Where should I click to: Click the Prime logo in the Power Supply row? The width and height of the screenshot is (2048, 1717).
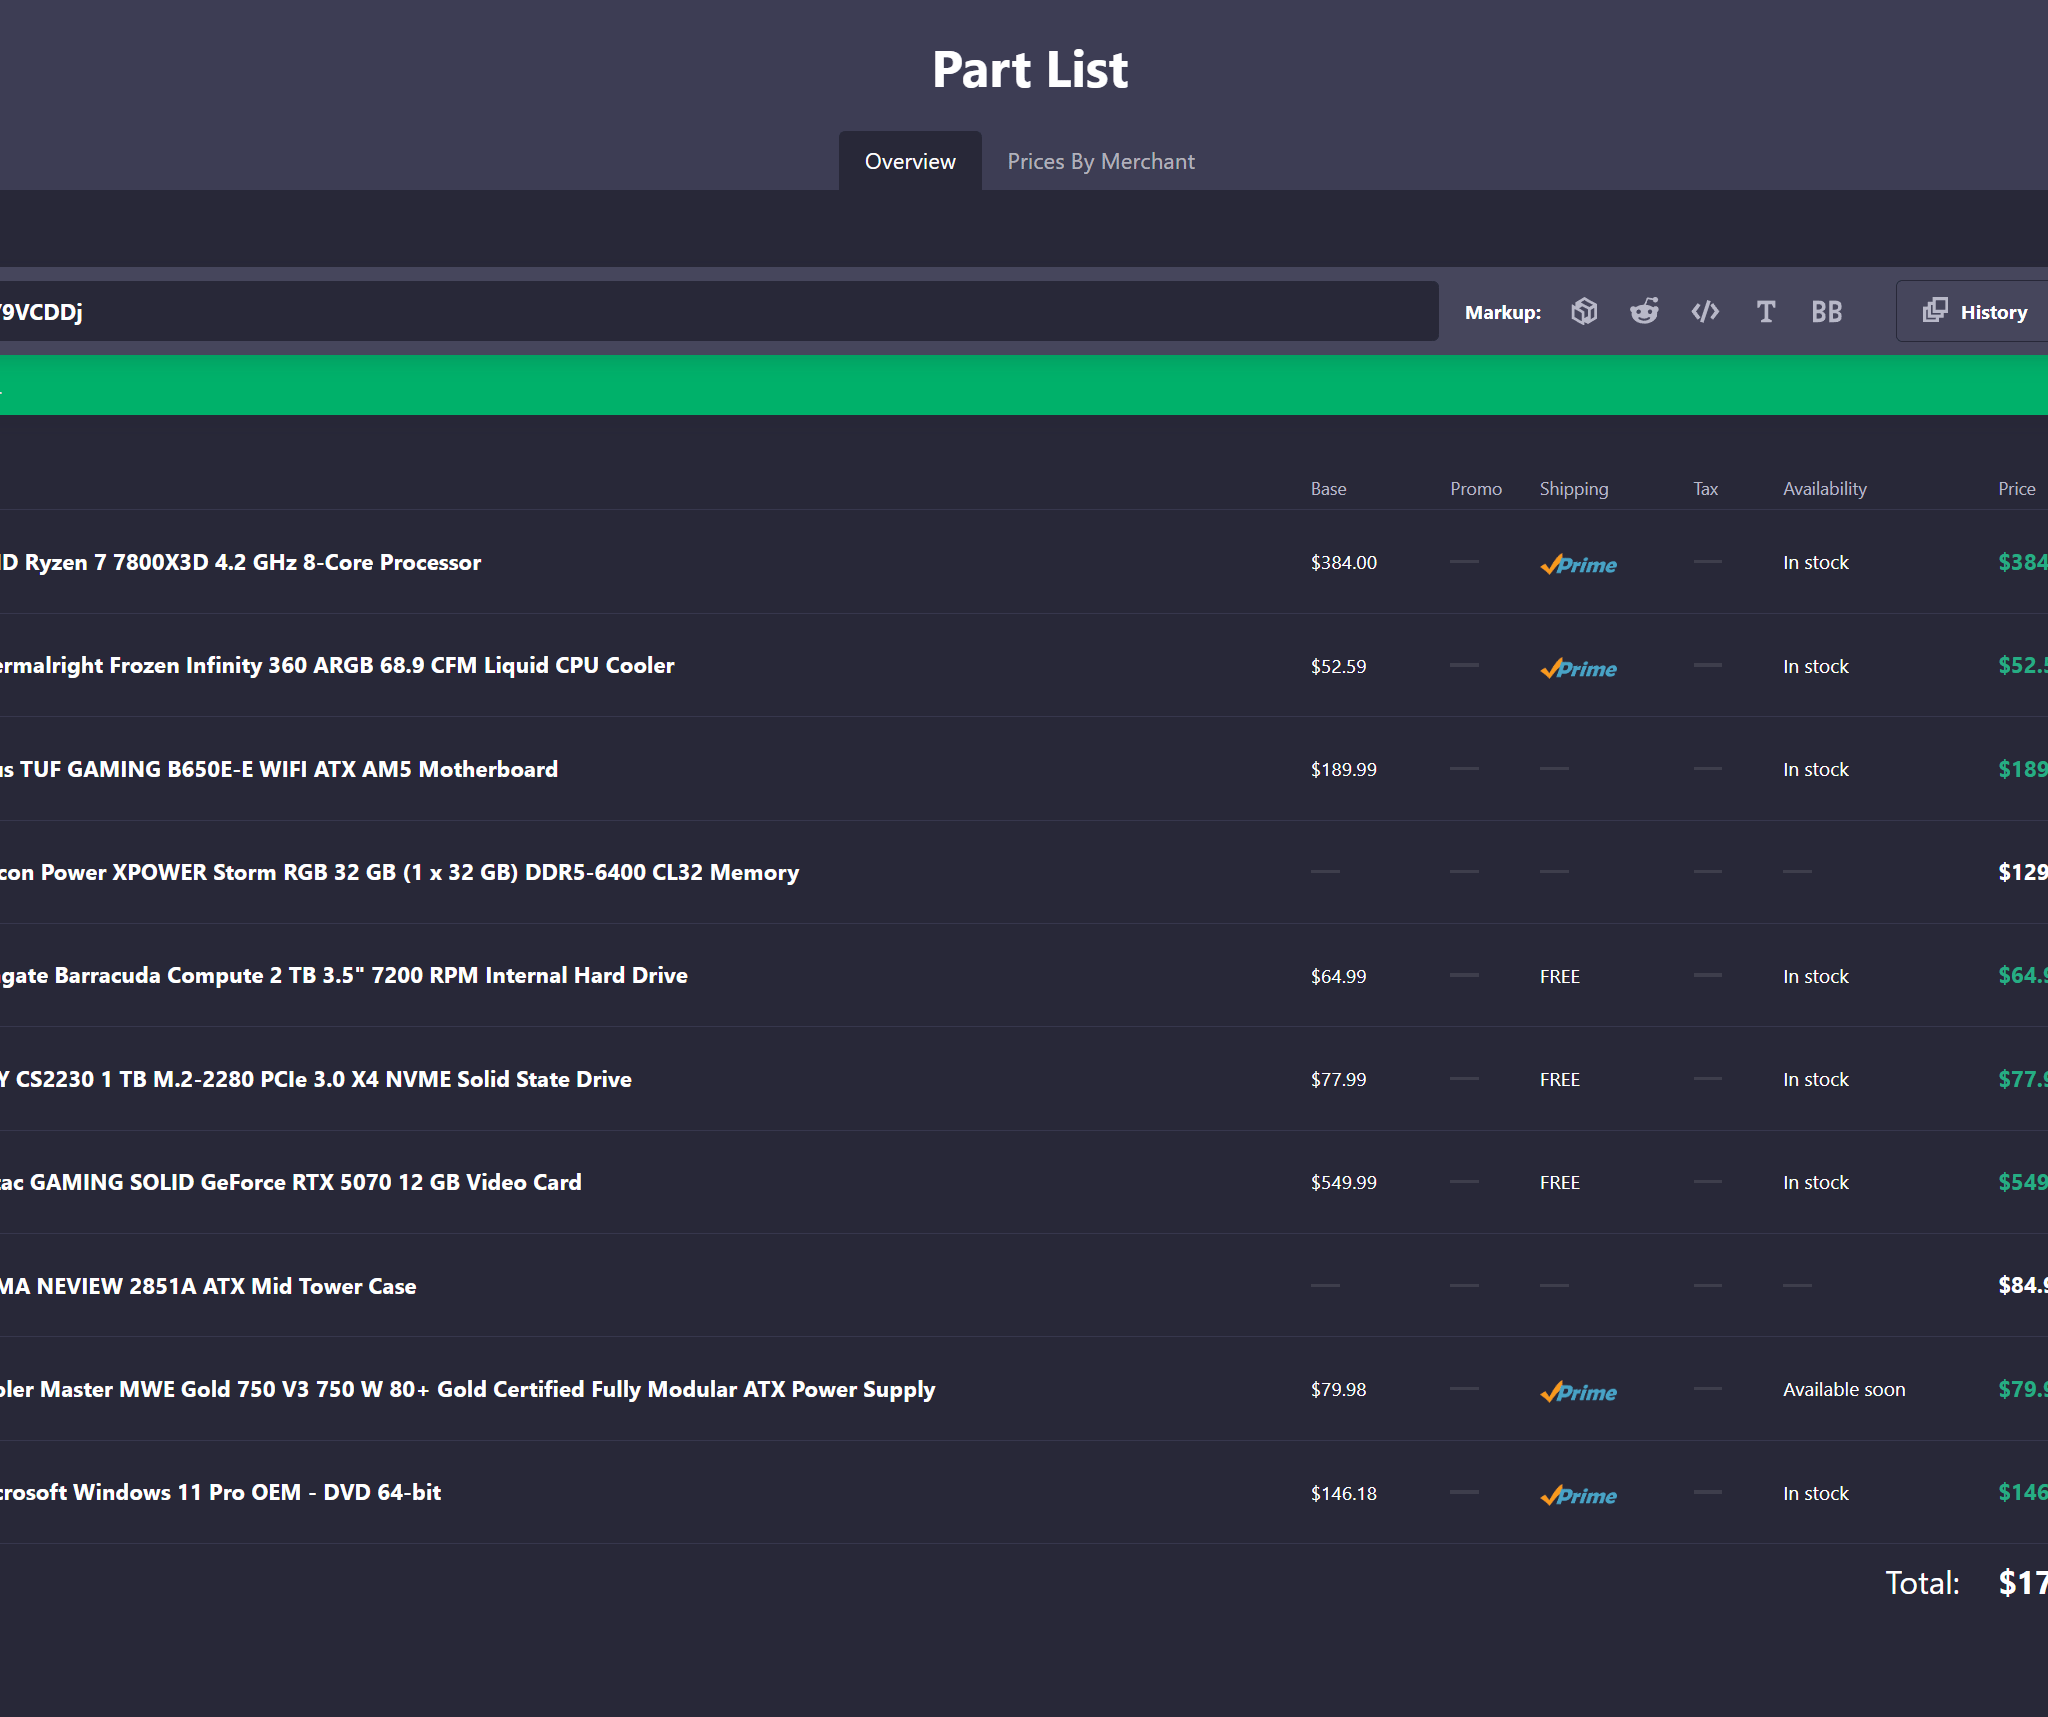(x=1578, y=1391)
